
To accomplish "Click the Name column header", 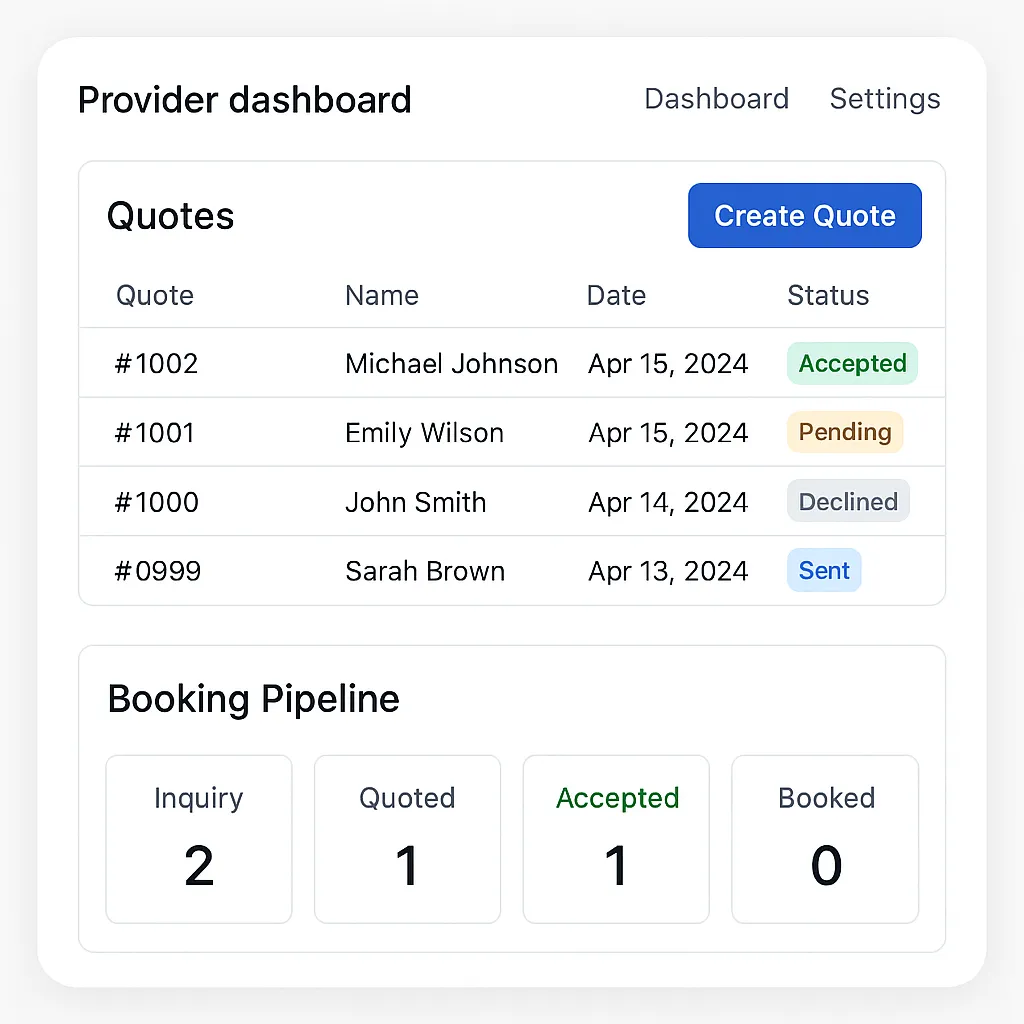I will [382, 296].
